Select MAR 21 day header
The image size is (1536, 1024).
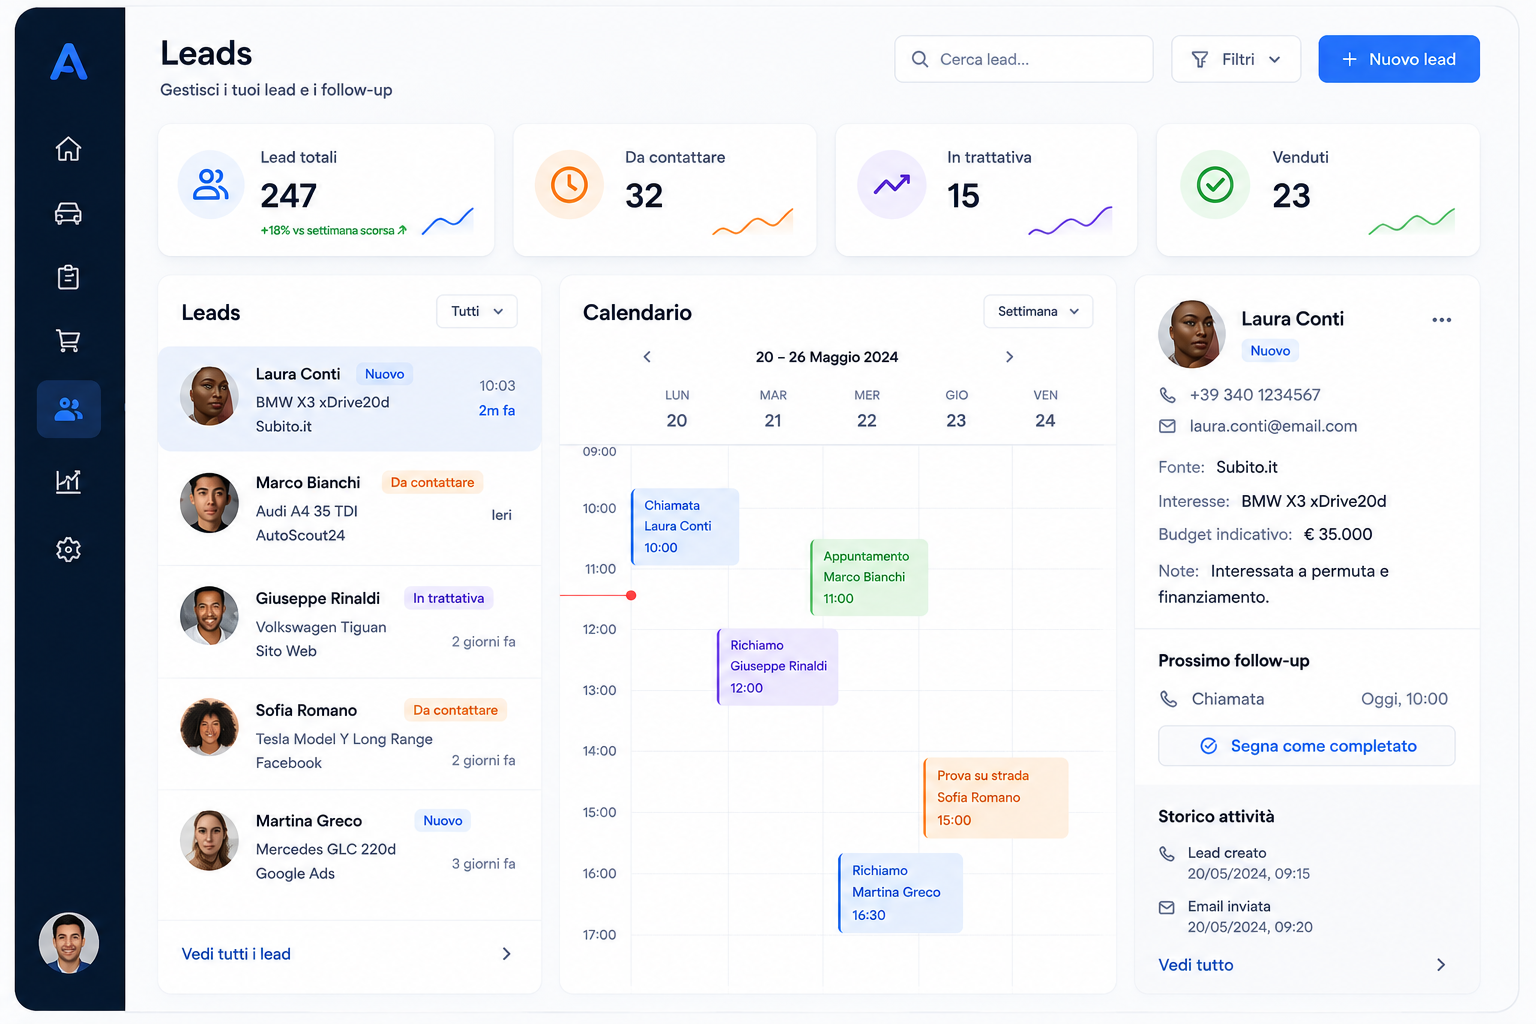pyautogui.click(x=773, y=409)
